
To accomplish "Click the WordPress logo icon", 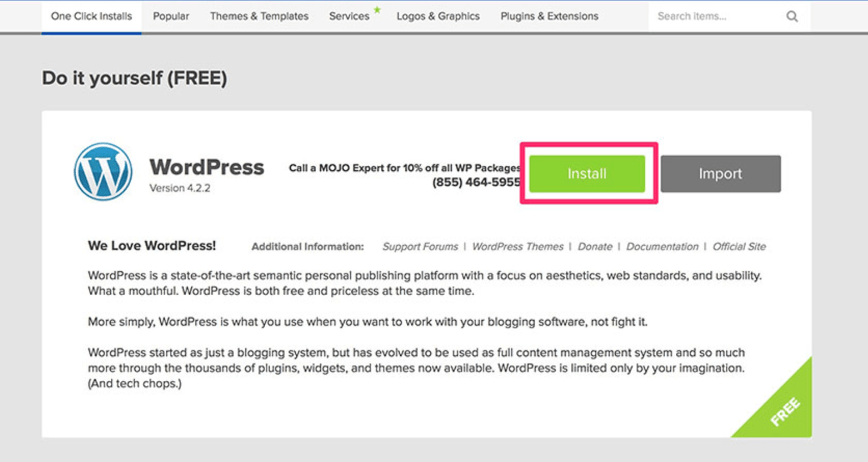I will [103, 172].
